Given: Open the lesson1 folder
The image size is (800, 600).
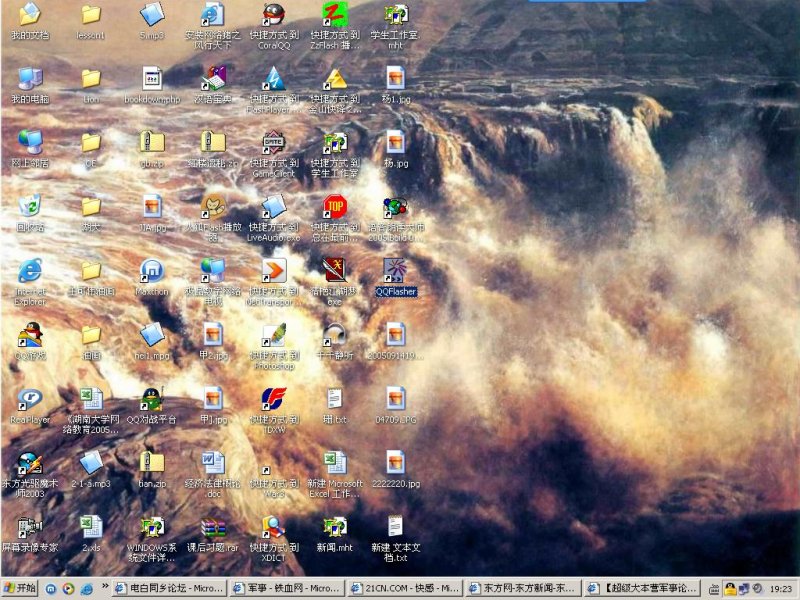Looking at the screenshot, I should pos(91,15).
